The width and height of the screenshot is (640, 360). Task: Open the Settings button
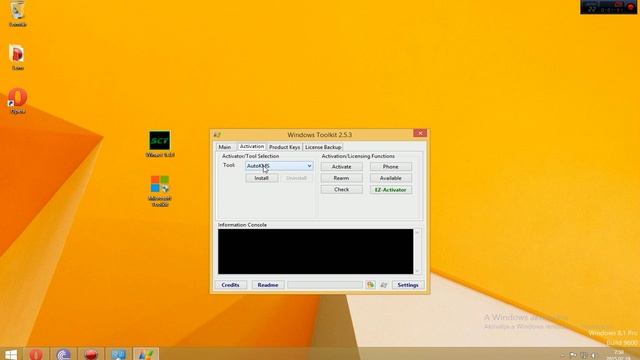408,285
